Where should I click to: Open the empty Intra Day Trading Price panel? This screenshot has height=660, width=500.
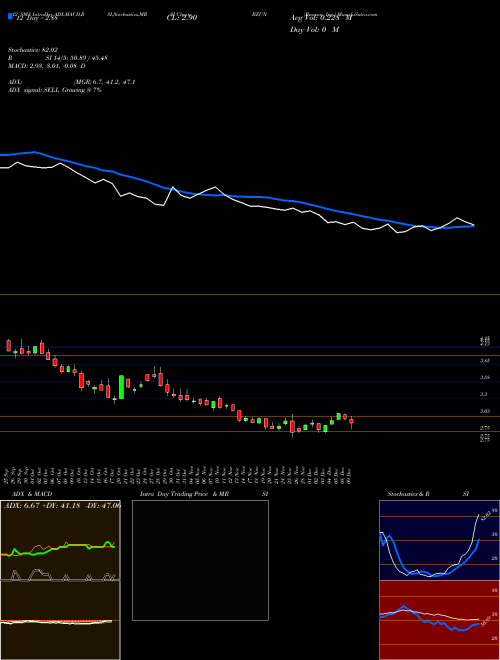pos(200,560)
